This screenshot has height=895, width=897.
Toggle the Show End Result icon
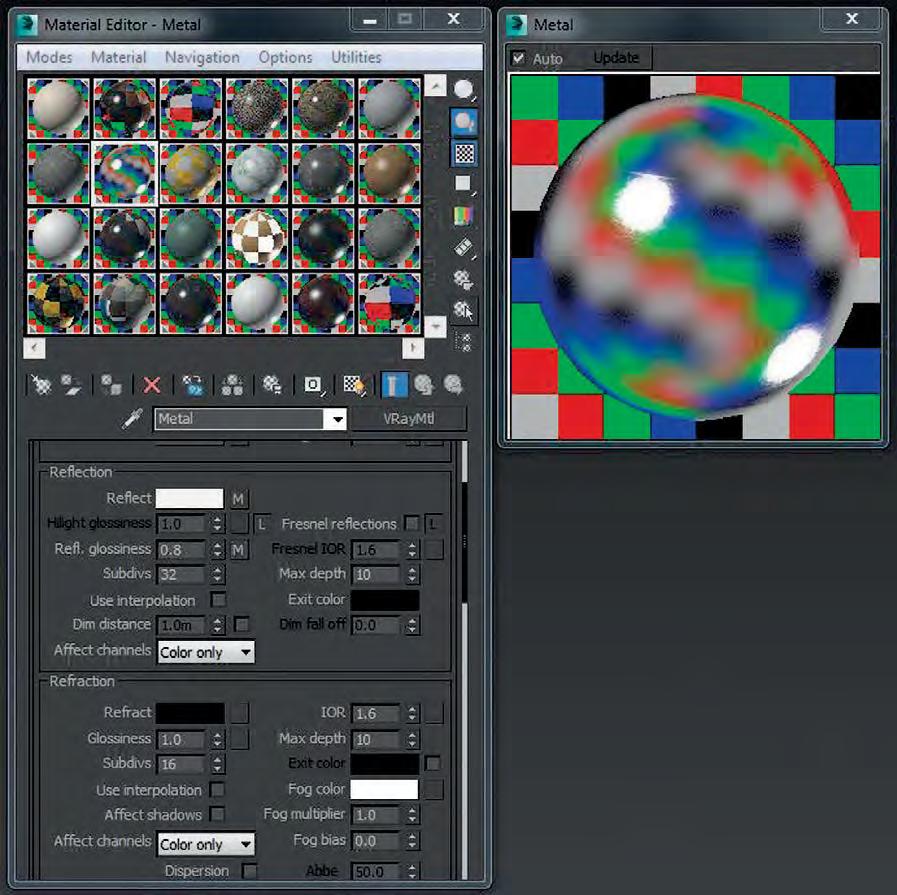pos(394,385)
